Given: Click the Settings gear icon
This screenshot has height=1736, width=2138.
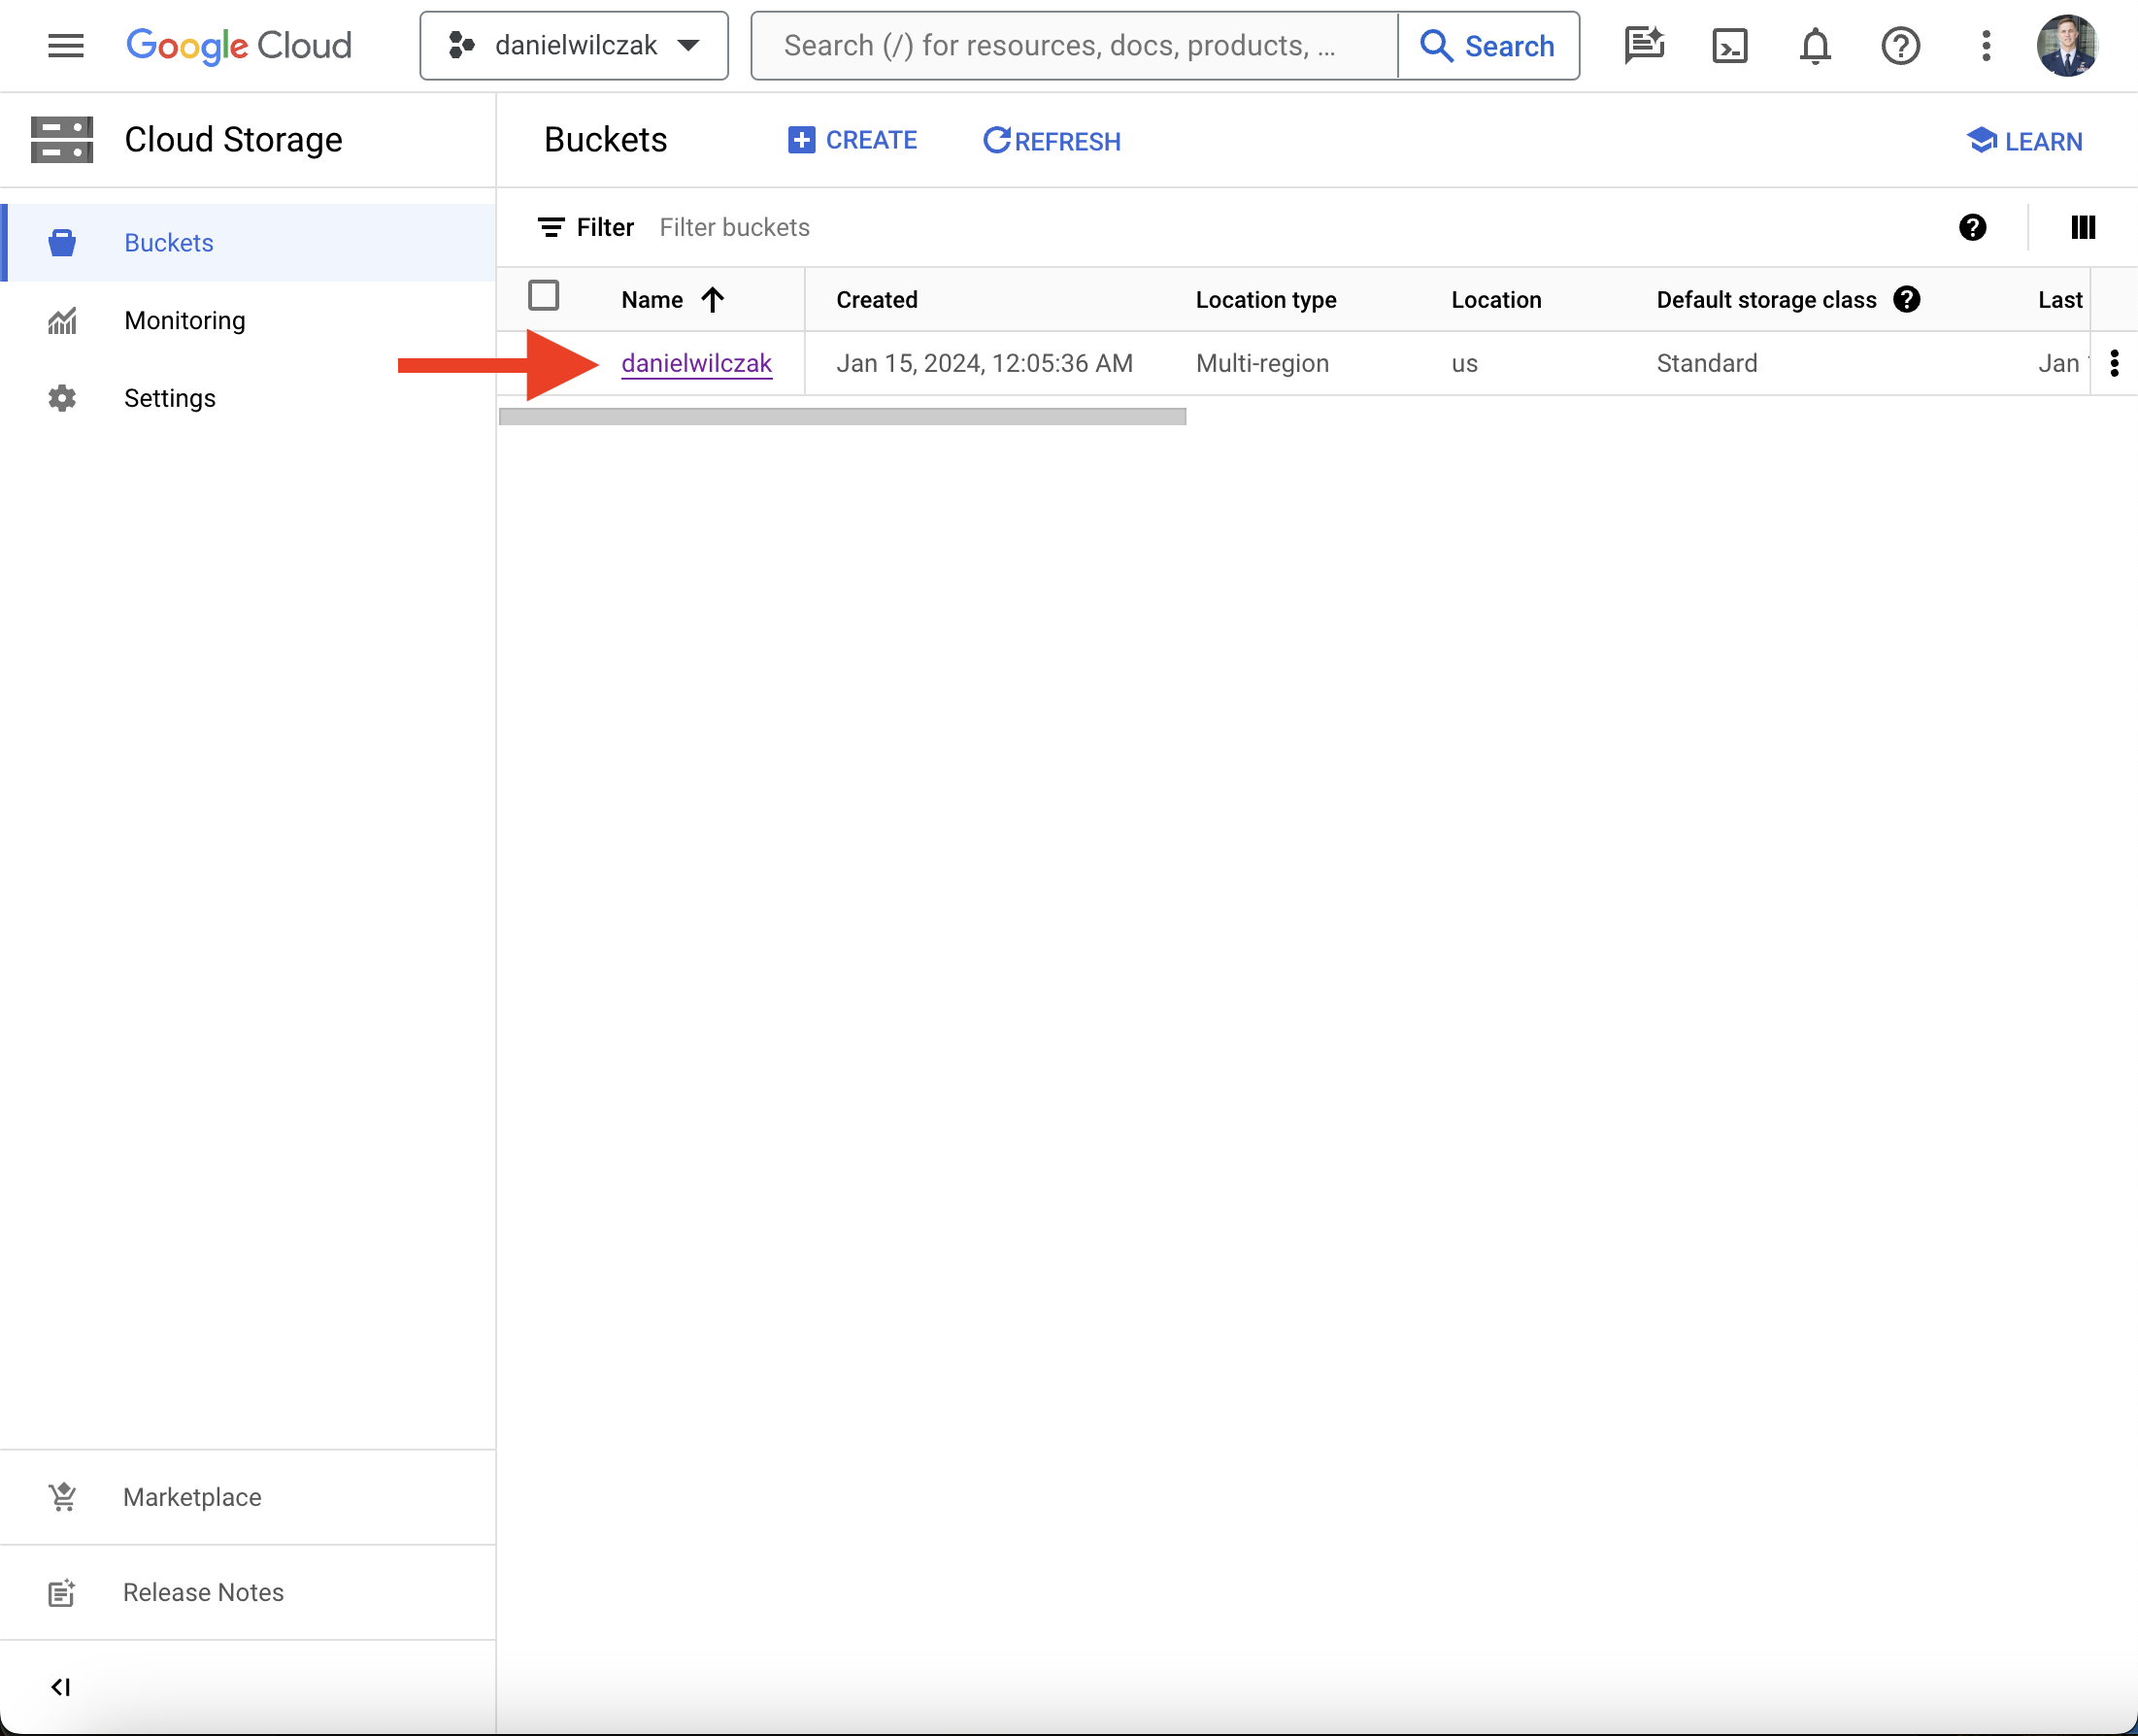Looking at the screenshot, I should point(62,398).
